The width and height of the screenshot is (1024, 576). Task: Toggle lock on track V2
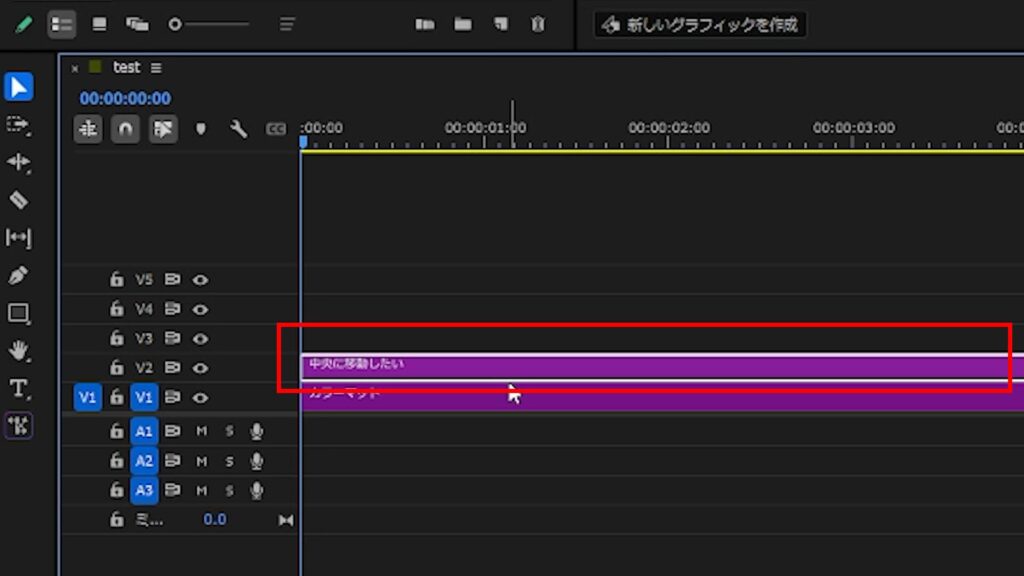pos(116,368)
